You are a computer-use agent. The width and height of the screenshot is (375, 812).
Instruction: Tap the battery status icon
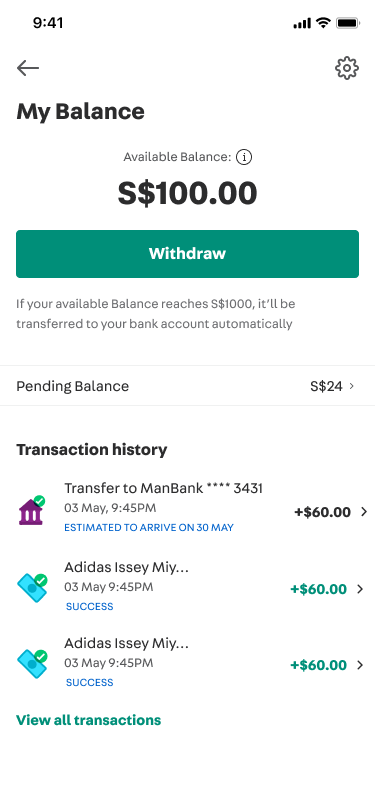(348, 23)
